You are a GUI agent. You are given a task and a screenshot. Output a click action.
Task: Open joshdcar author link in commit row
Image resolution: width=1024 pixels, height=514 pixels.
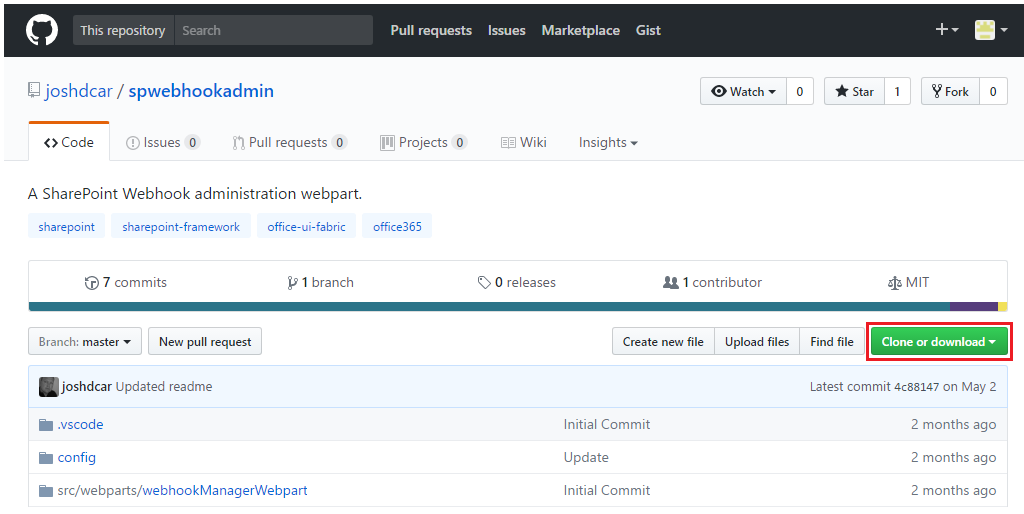point(87,387)
